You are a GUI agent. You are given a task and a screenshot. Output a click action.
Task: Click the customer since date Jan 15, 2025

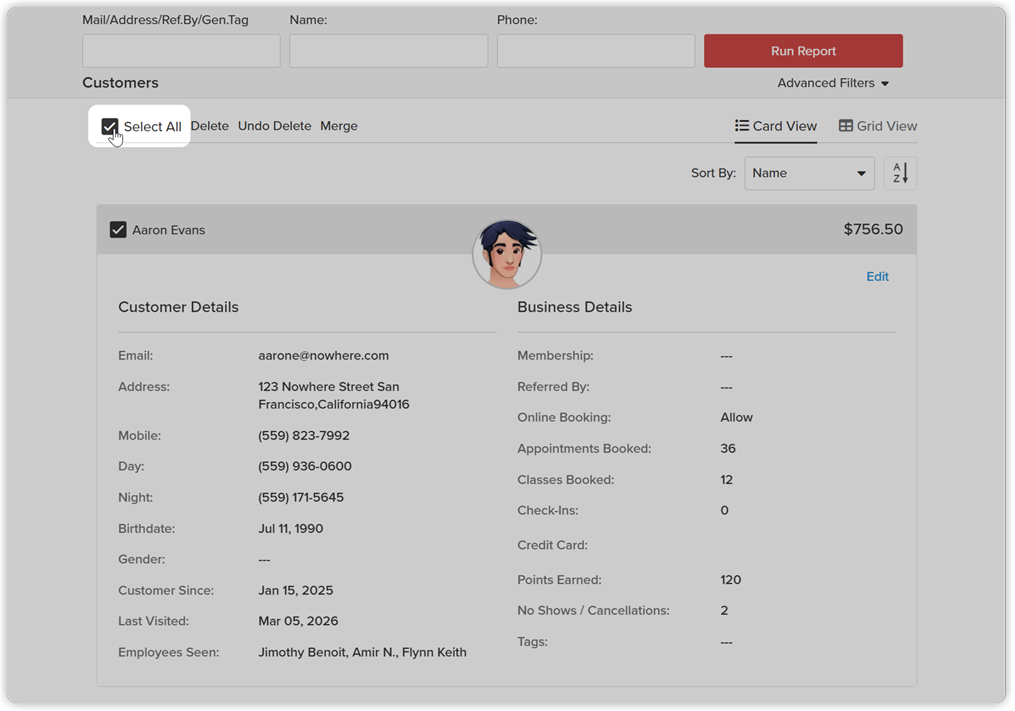pos(296,591)
